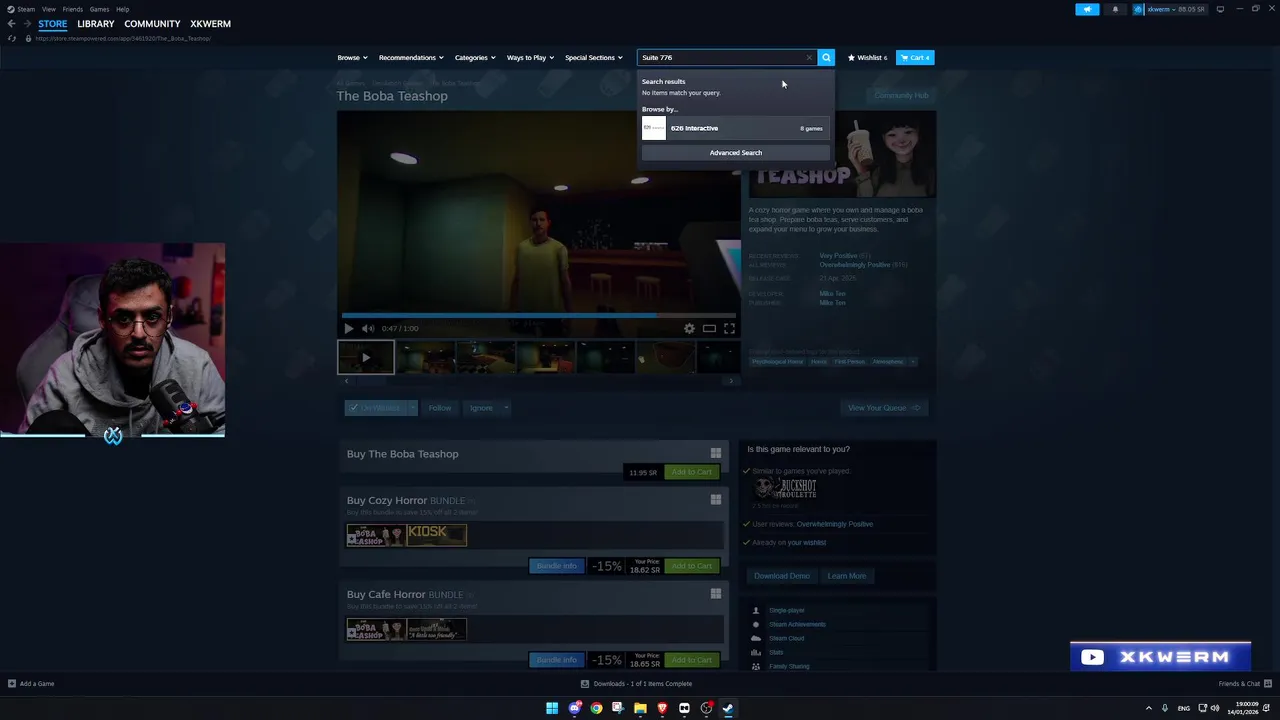This screenshot has width=1280, height=720.
Task: Open the Wishlist link
Action: pos(867,58)
